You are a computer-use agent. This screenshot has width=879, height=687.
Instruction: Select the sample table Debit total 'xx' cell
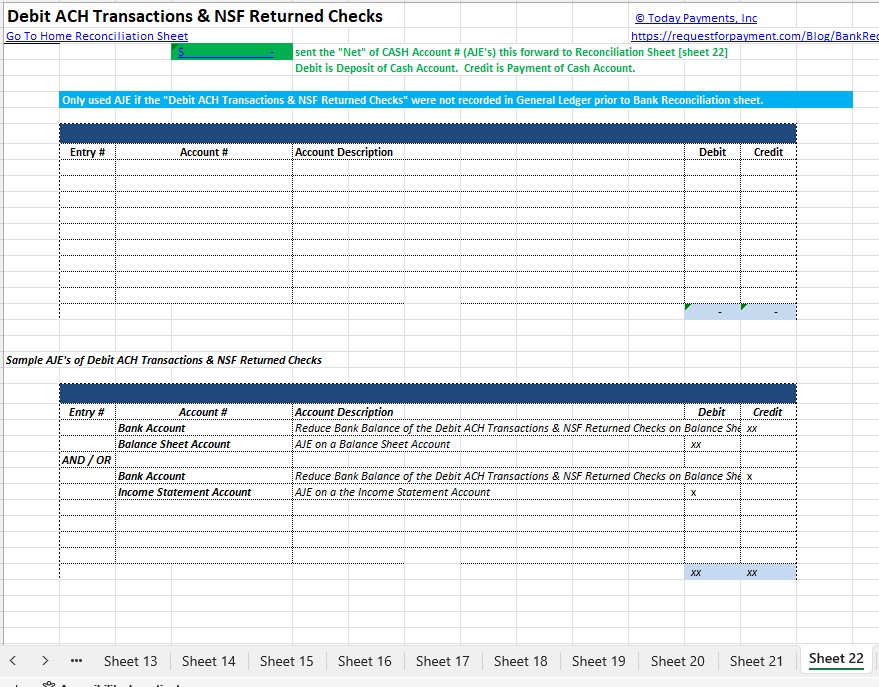pyautogui.click(x=713, y=573)
